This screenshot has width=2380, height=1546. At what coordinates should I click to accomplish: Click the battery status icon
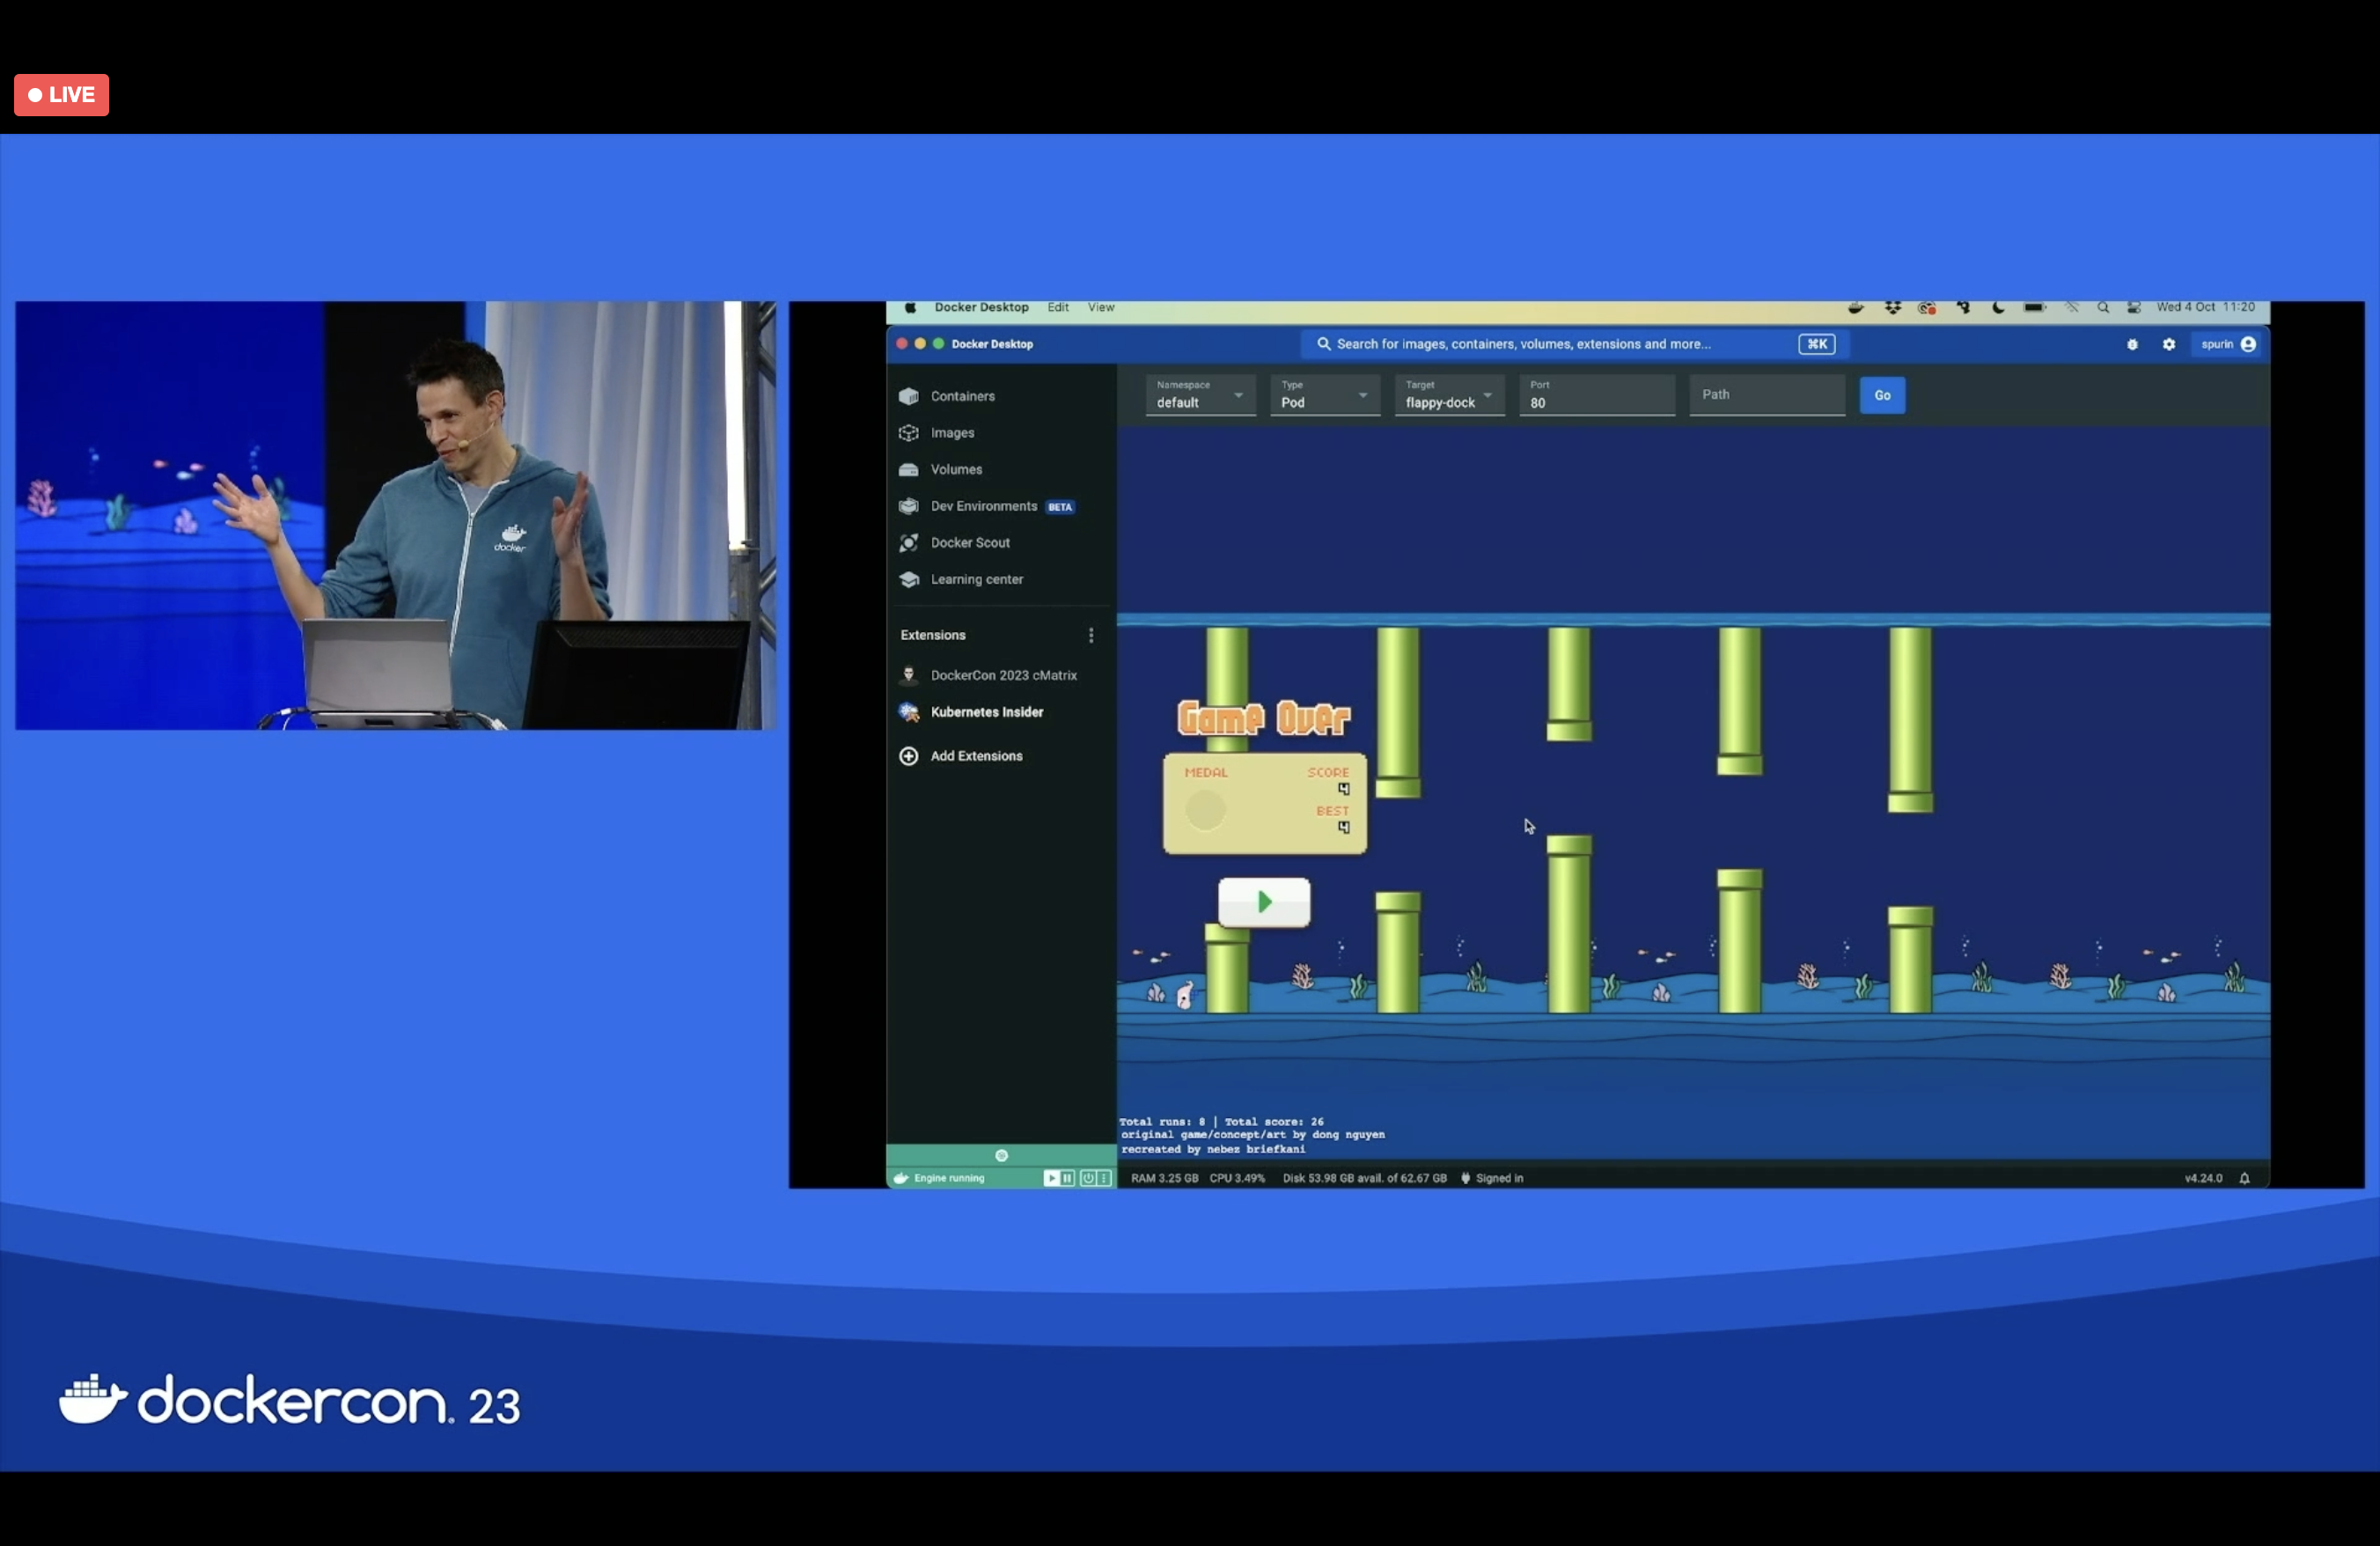click(2035, 308)
